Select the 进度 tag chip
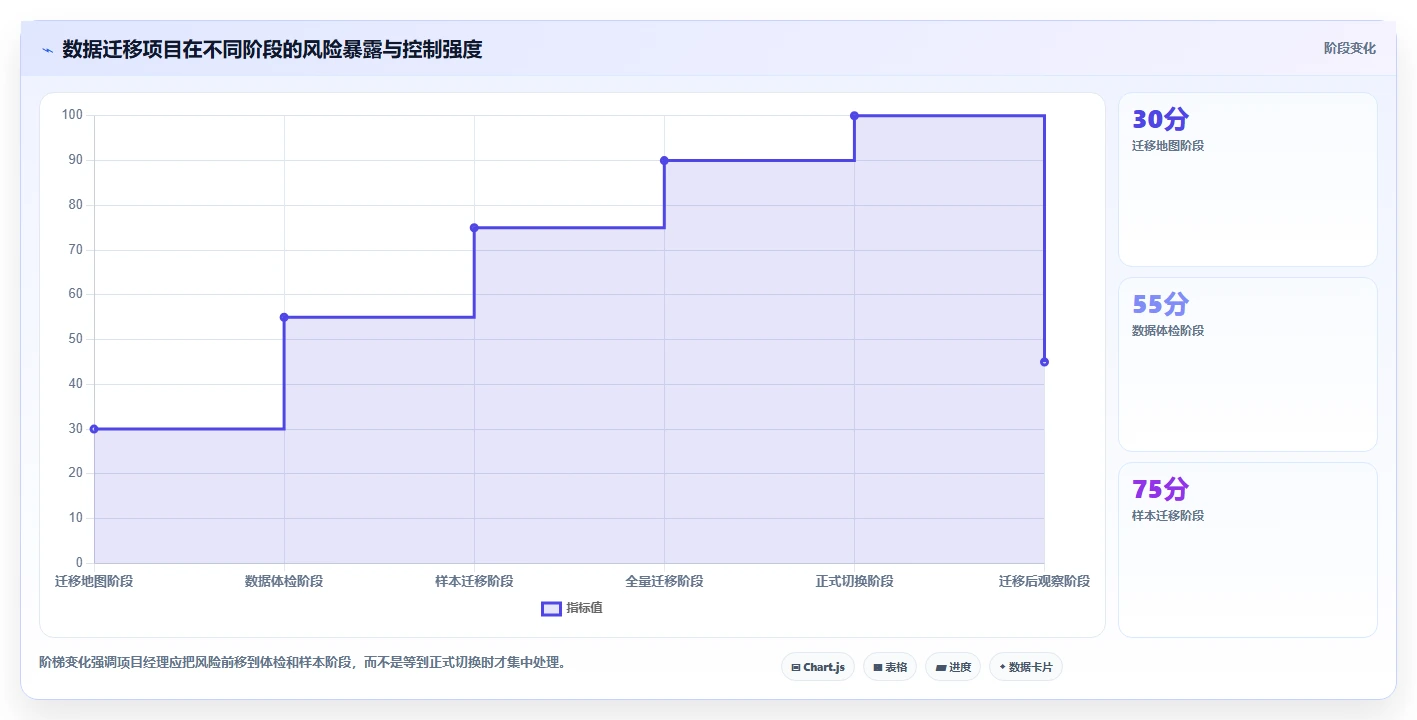1417x720 pixels. coord(952,667)
